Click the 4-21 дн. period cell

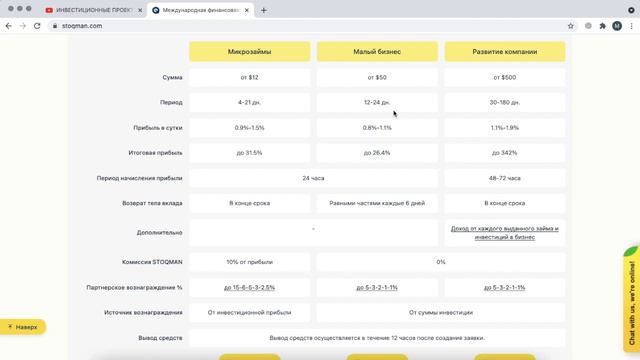pyautogui.click(x=249, y=102)
